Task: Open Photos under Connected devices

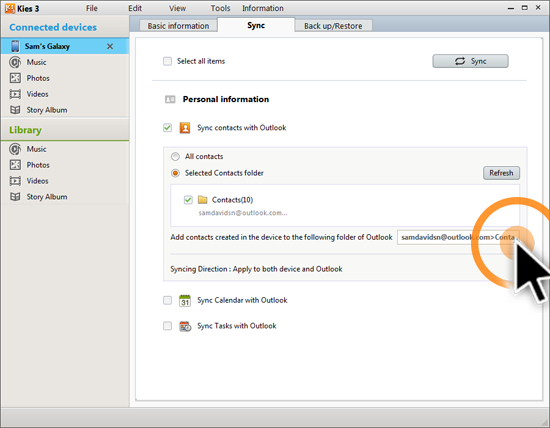Action: [x=38, y=78]
